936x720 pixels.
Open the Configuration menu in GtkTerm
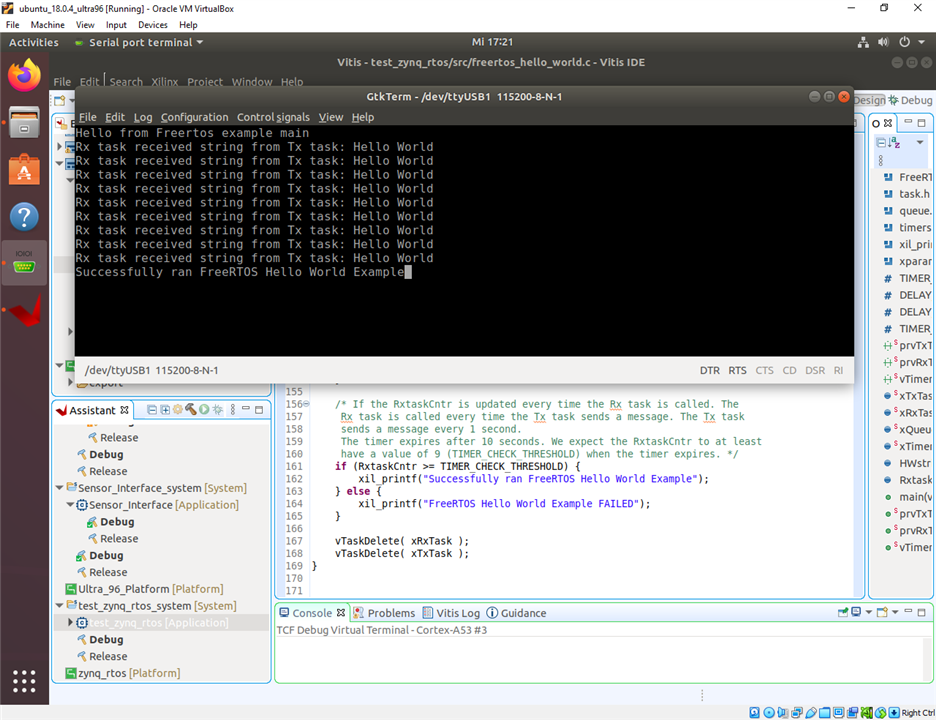(x=194, y=117)
